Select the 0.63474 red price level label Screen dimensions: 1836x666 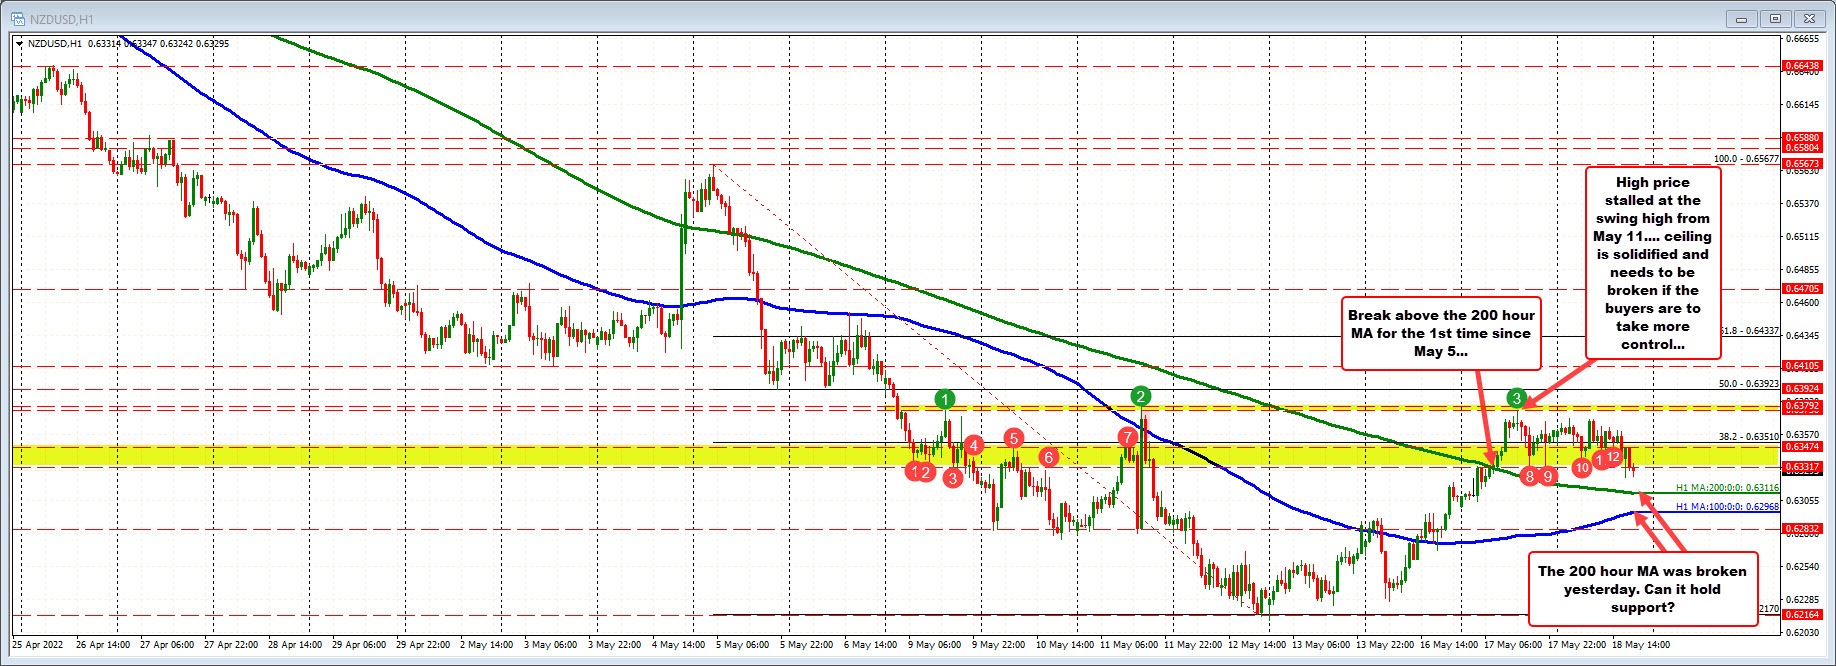click(x=1802, y=447)
